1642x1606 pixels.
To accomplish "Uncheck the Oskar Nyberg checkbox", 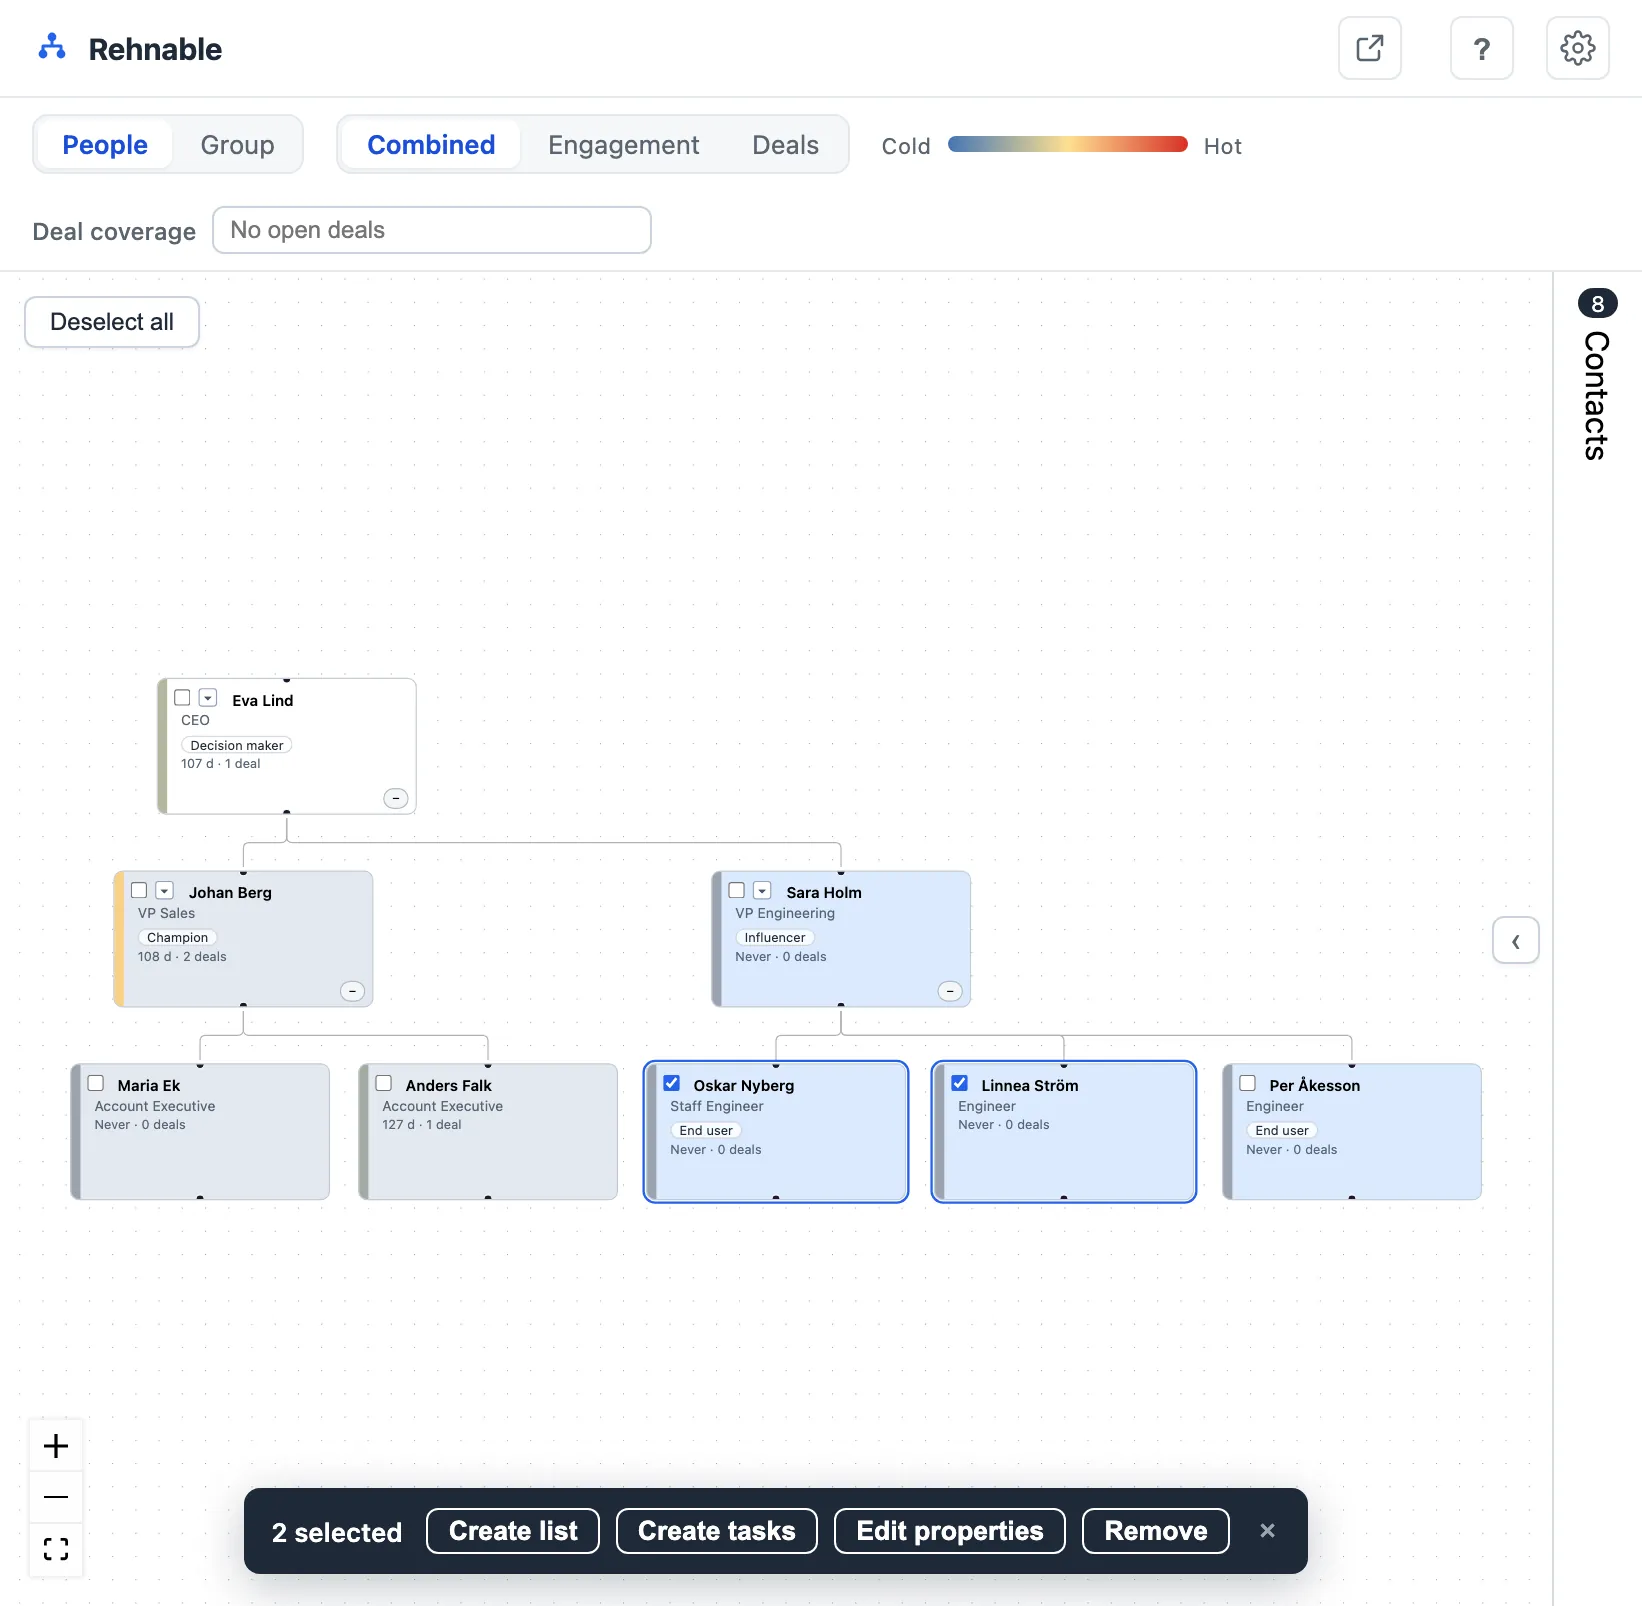I will coord(672,1083).
